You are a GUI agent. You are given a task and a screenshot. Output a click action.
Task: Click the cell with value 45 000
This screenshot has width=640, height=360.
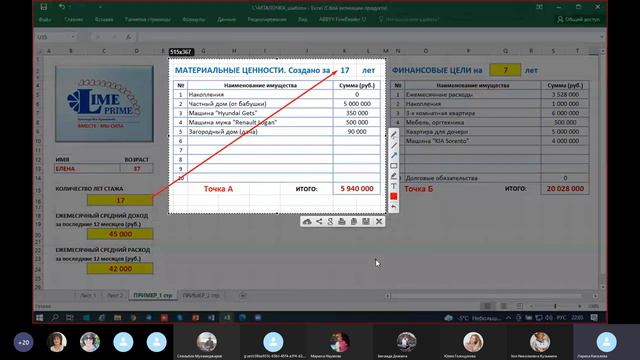pos(120,234)
